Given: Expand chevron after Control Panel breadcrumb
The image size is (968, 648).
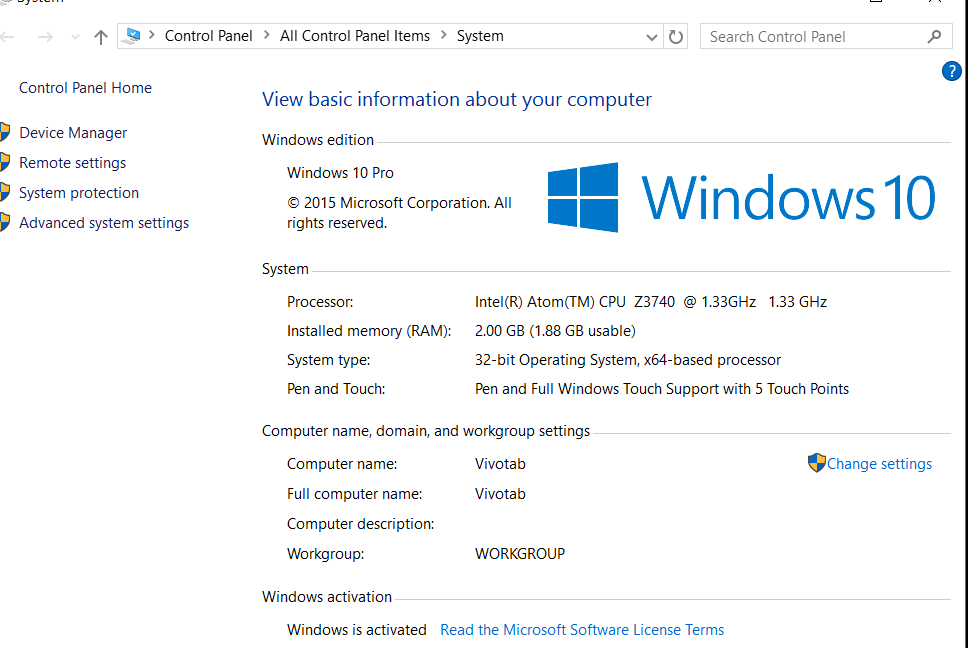Looking at the screenshot, I should point(267,35).
